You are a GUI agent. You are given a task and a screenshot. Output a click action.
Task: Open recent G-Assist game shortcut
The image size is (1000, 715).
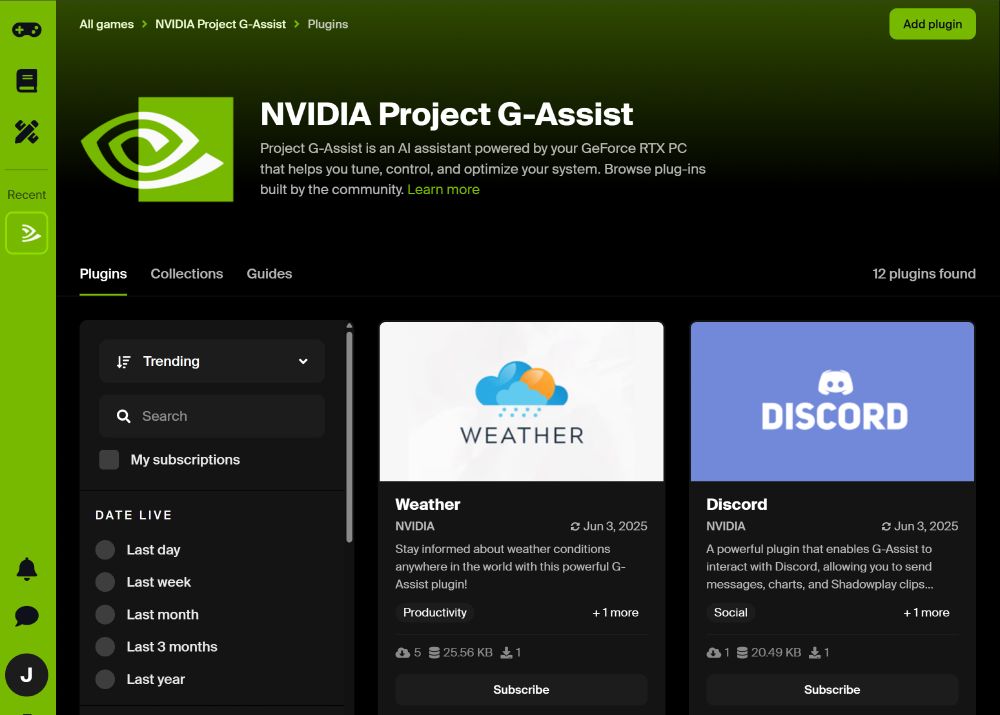click(x=27, y=233)
